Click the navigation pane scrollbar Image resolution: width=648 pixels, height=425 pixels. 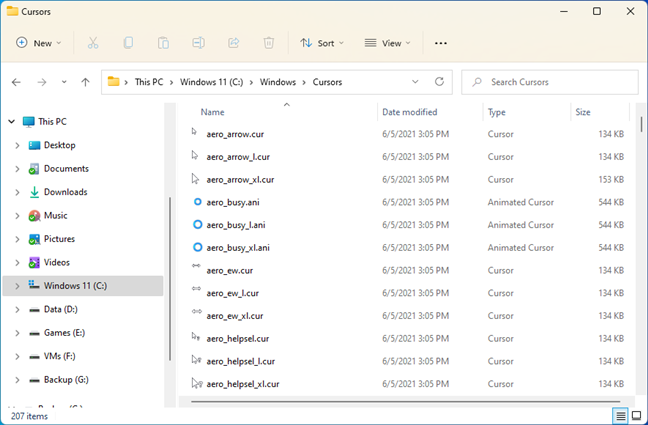tap(170, 279)
